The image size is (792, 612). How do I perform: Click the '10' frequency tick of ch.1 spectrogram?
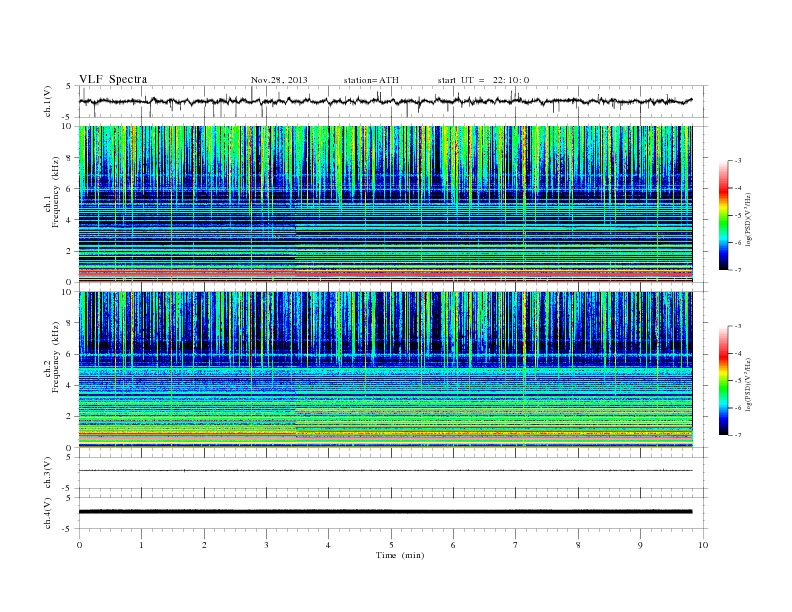click(x=68, y=126)
